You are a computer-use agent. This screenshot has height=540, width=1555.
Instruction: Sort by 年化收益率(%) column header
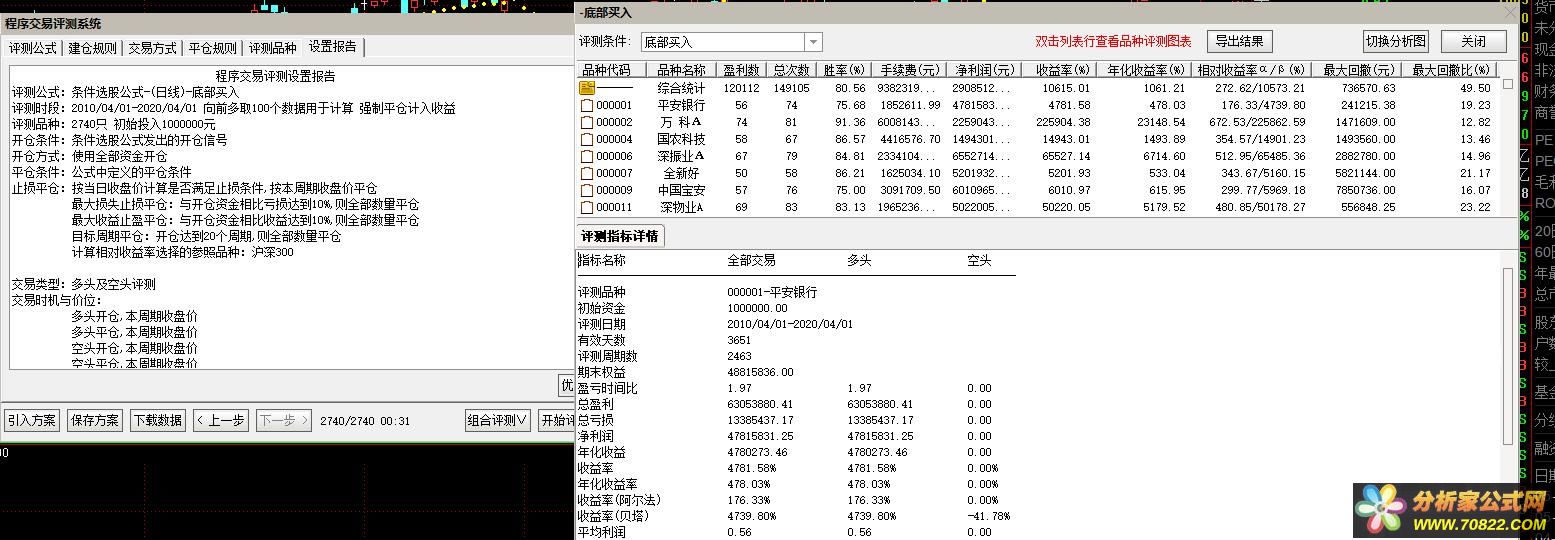pos(1143,70)
